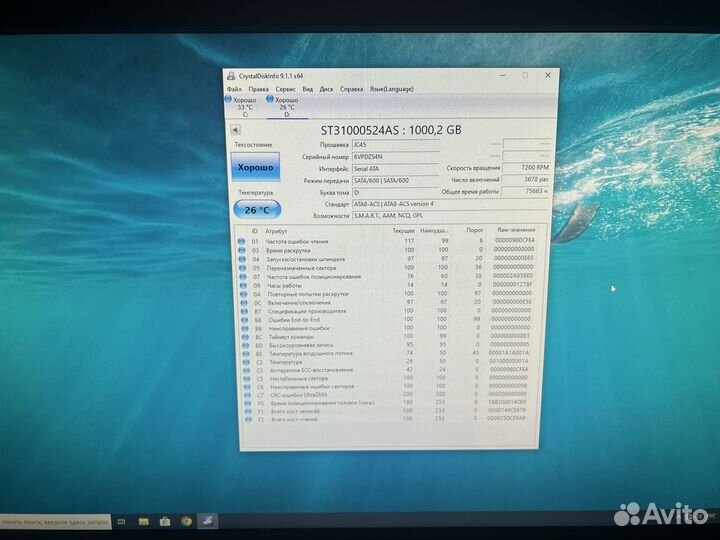The width and height of the screenshot is (720, 540).
Task: Click the previous disk arrow button
Action: coord(236,129)
